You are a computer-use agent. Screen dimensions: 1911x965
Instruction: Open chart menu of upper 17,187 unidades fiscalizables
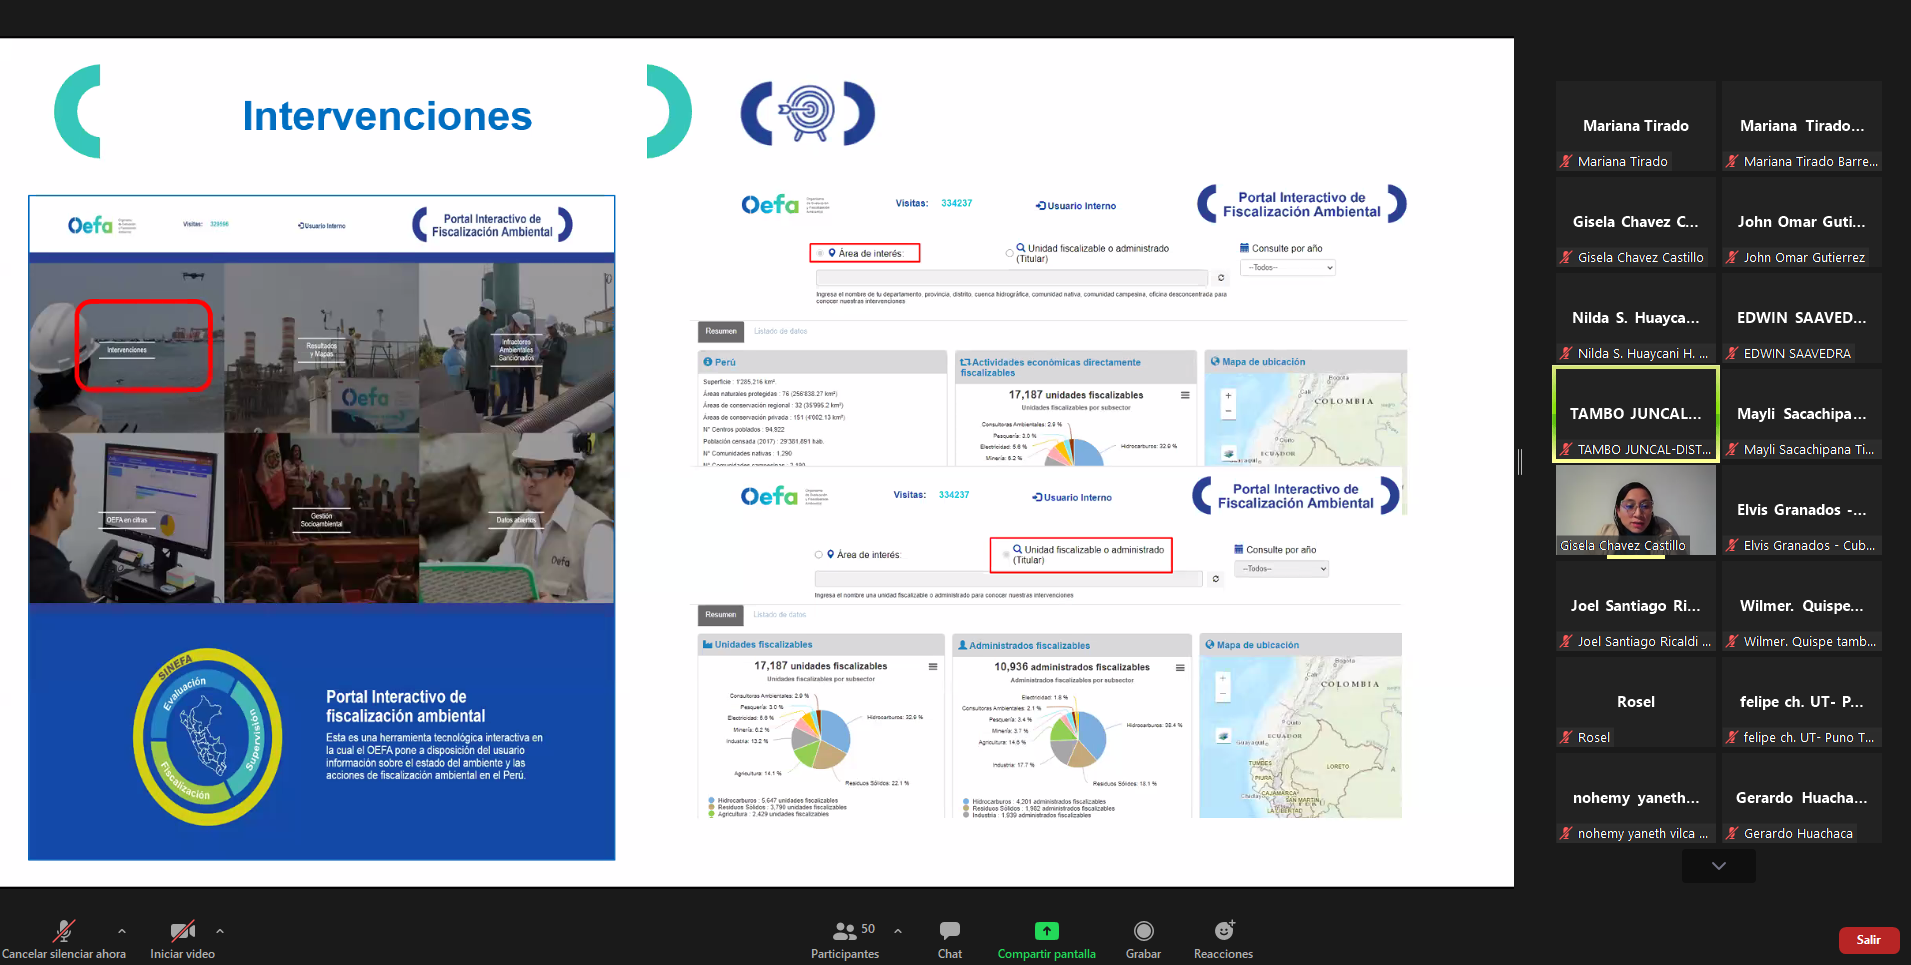coord(1185,395)
